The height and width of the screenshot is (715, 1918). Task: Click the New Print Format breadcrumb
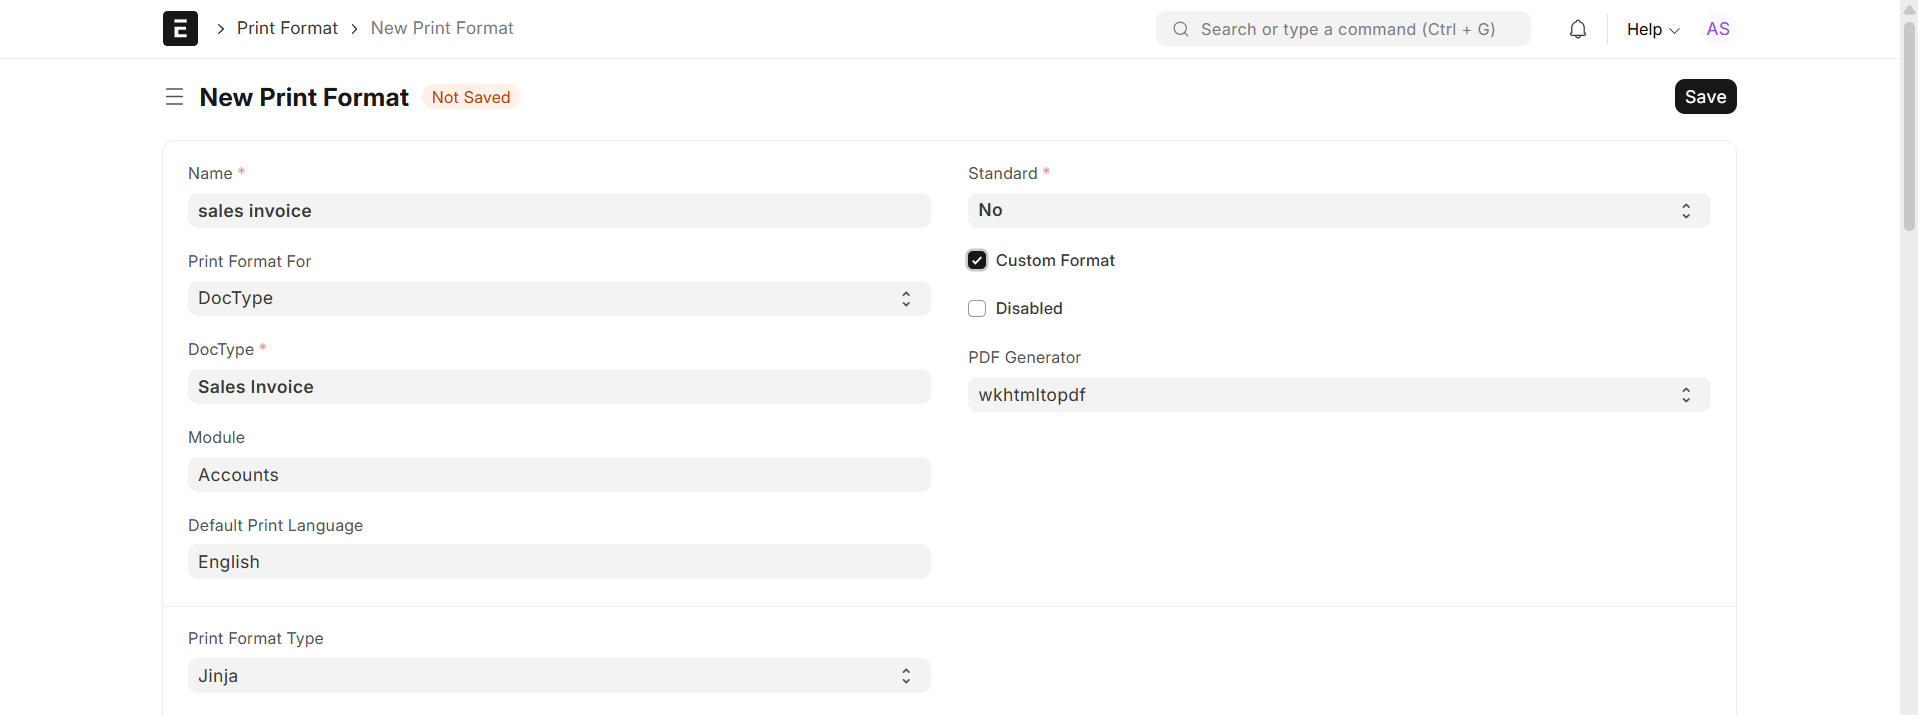(x=442, y=28)
